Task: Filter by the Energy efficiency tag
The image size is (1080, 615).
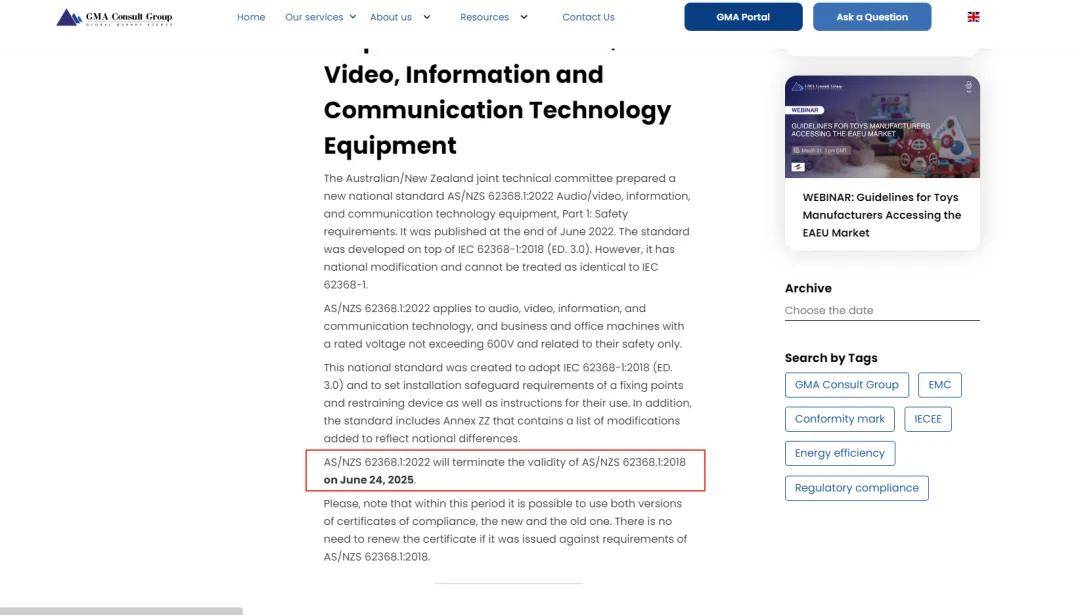Action: [x=839, y=453]
